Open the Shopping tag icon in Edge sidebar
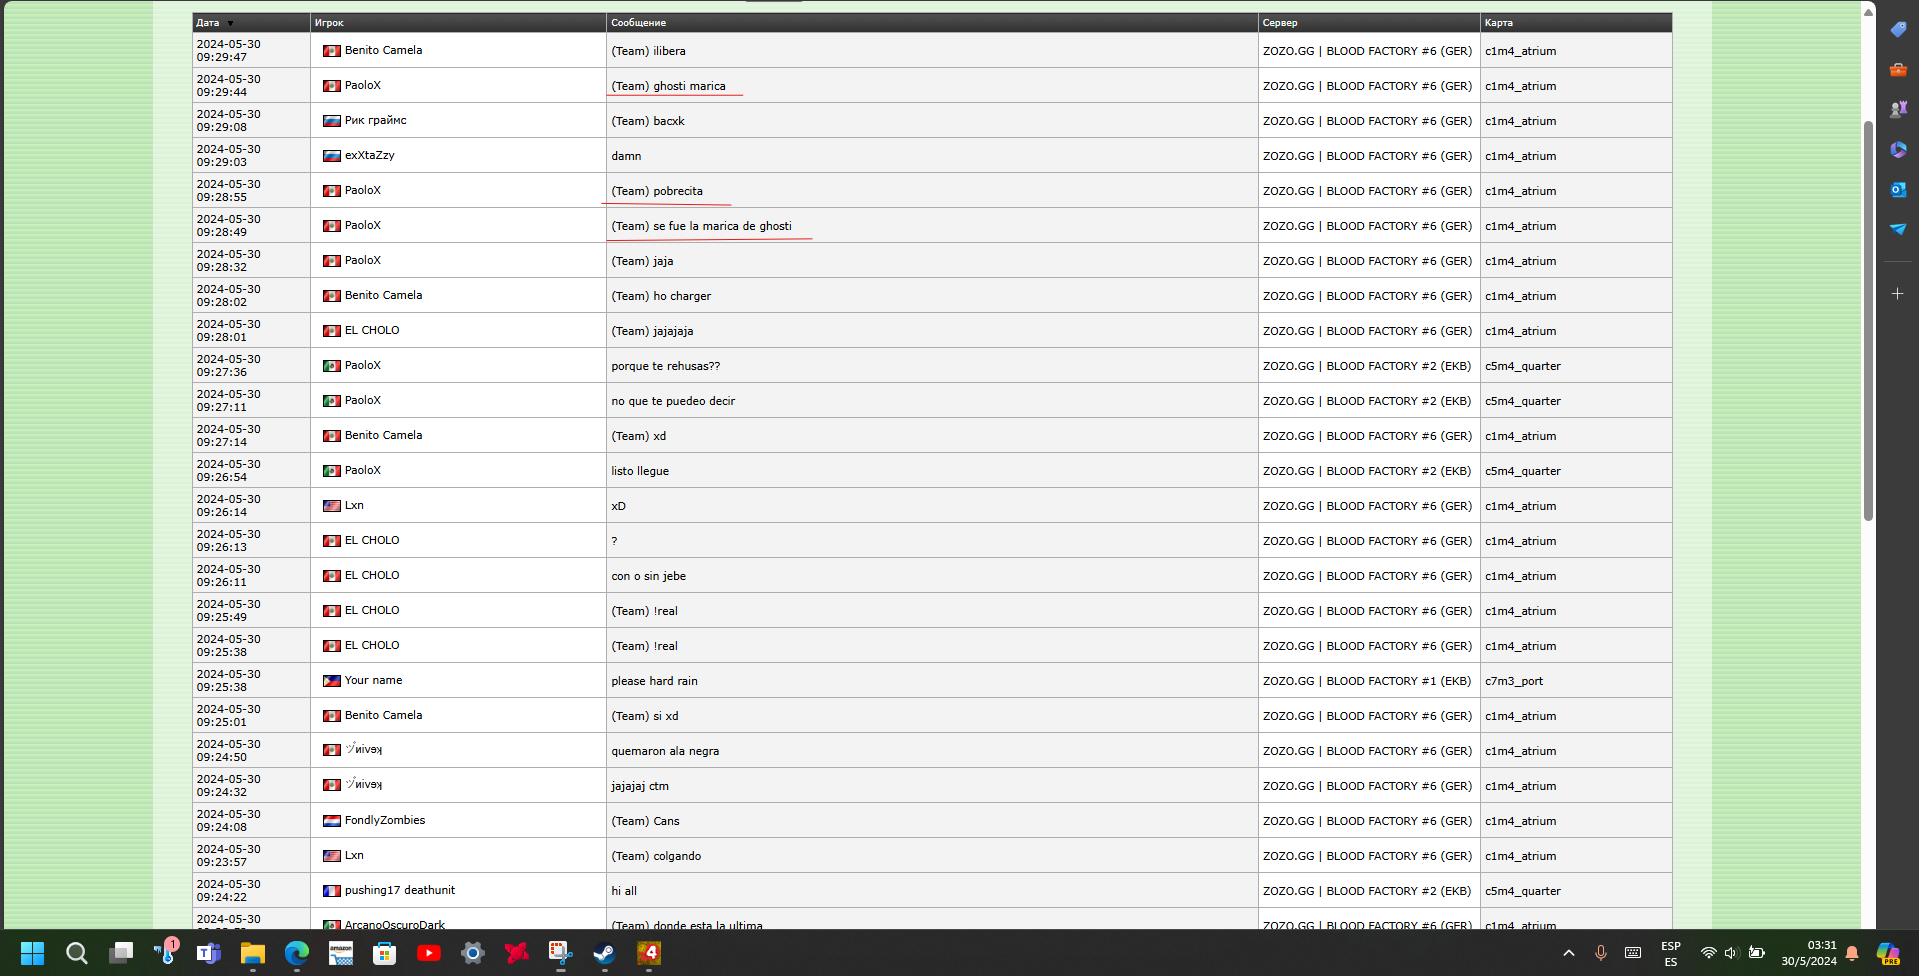1919x976 pixels. [x=1898, y=30]
